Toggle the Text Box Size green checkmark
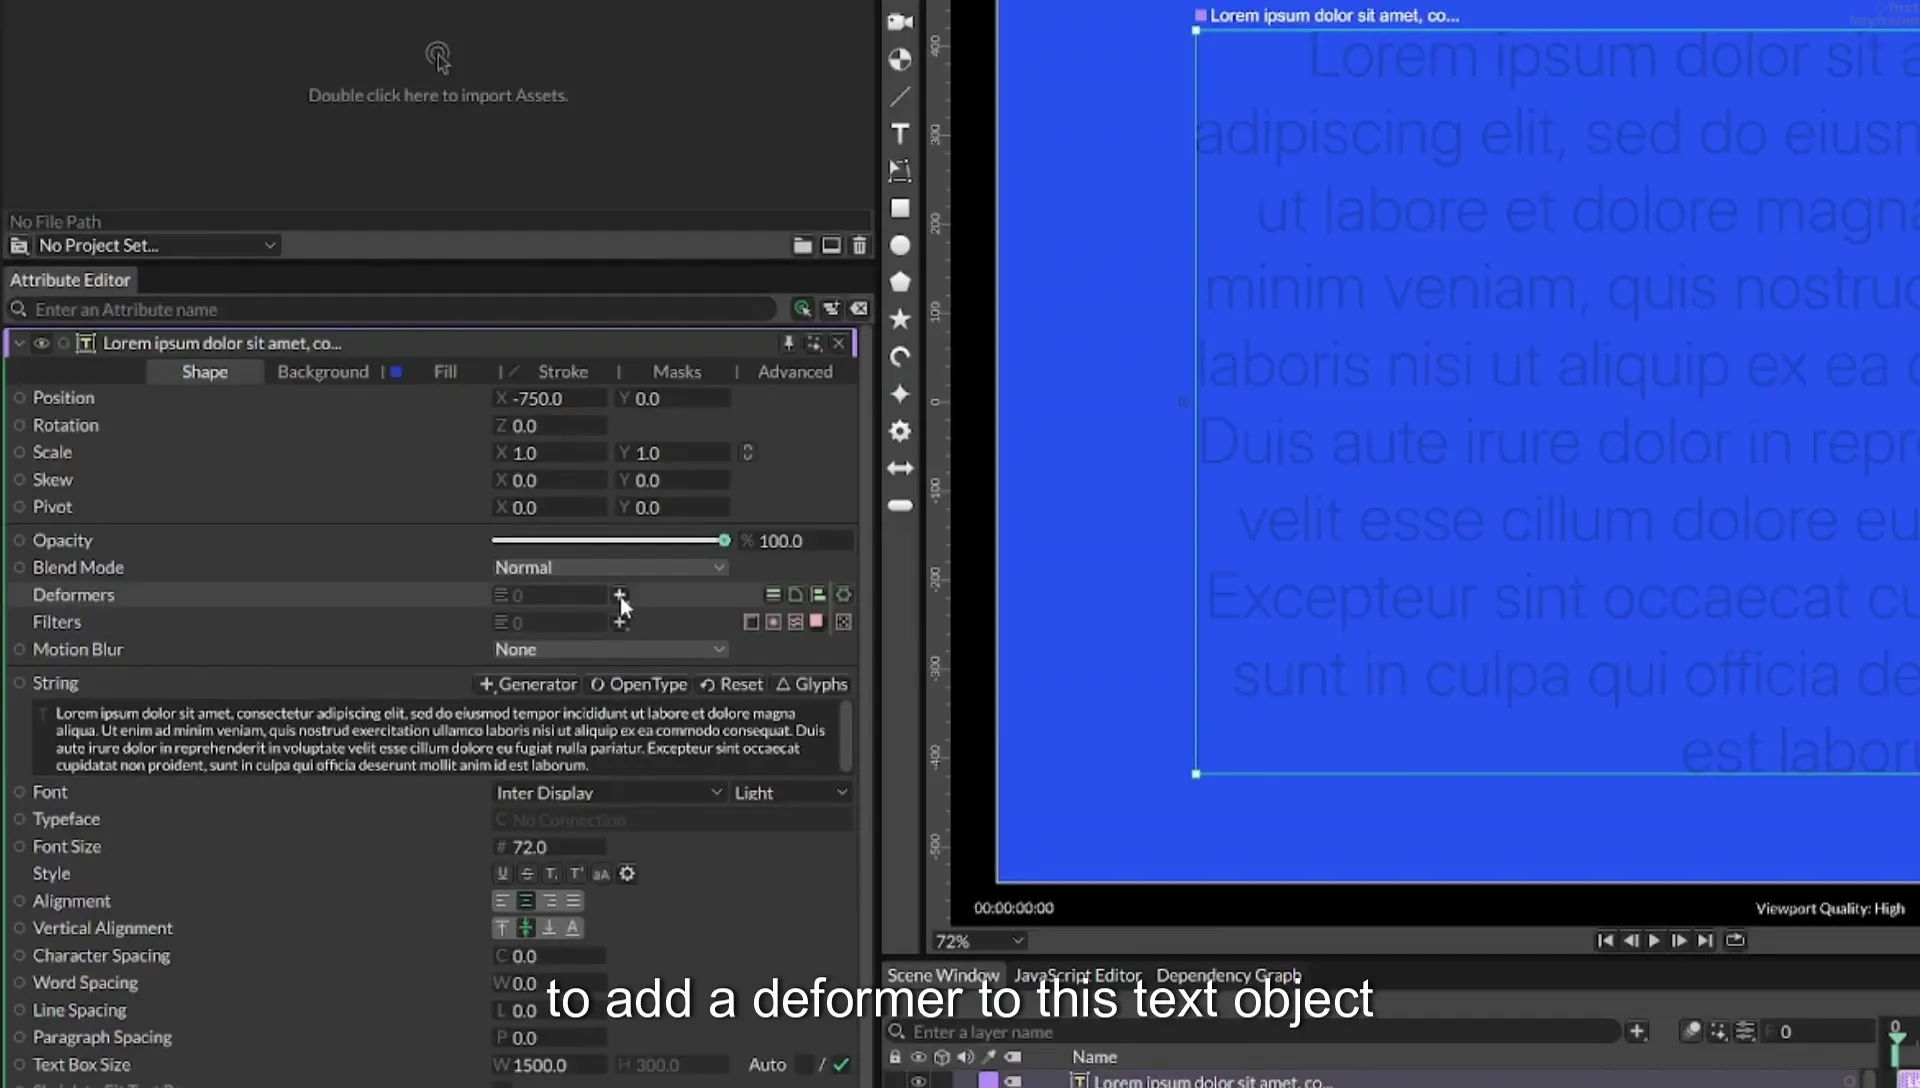The width and height of the screenshot is (1920, 1088). point(841,1065)
